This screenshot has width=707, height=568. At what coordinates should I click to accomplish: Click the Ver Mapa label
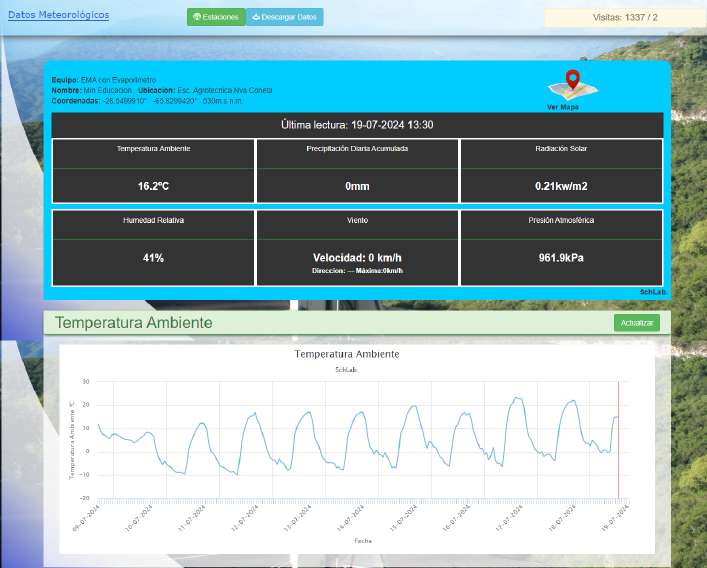tap(563, 107)
